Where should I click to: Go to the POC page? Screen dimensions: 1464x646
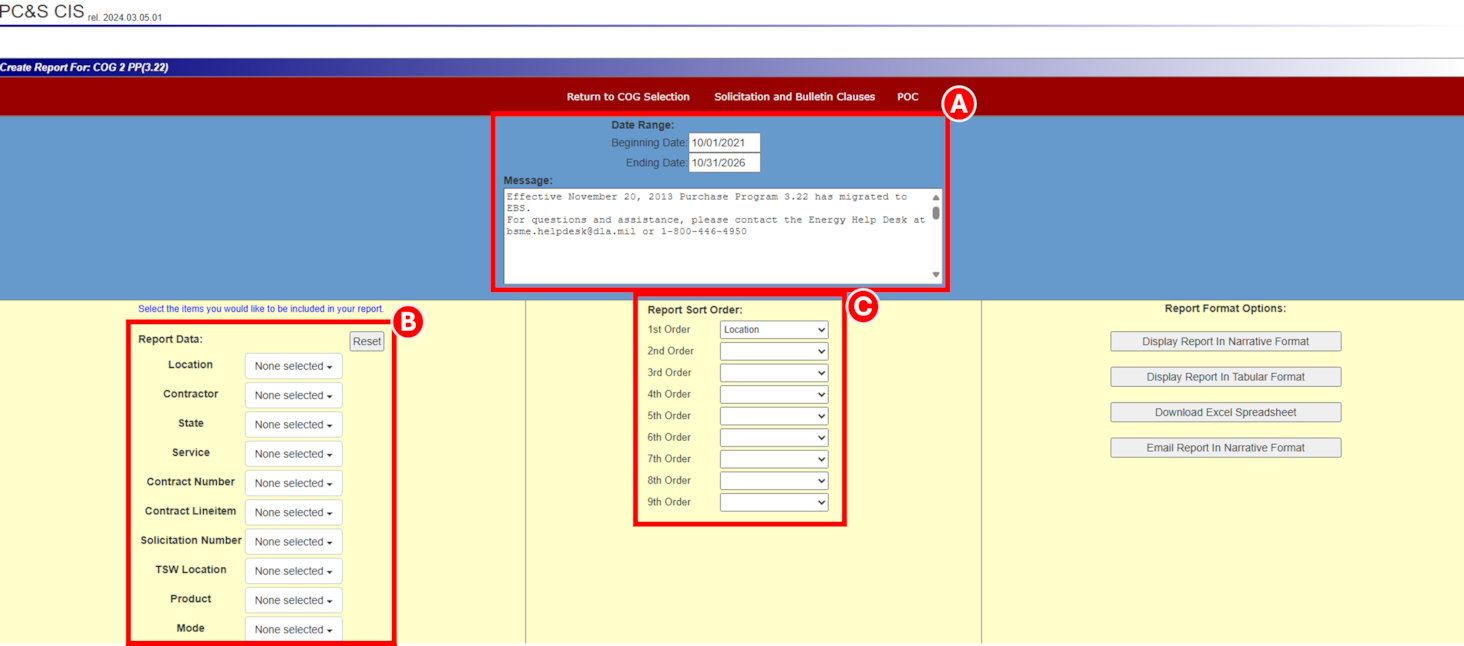(x=907, y=97)
